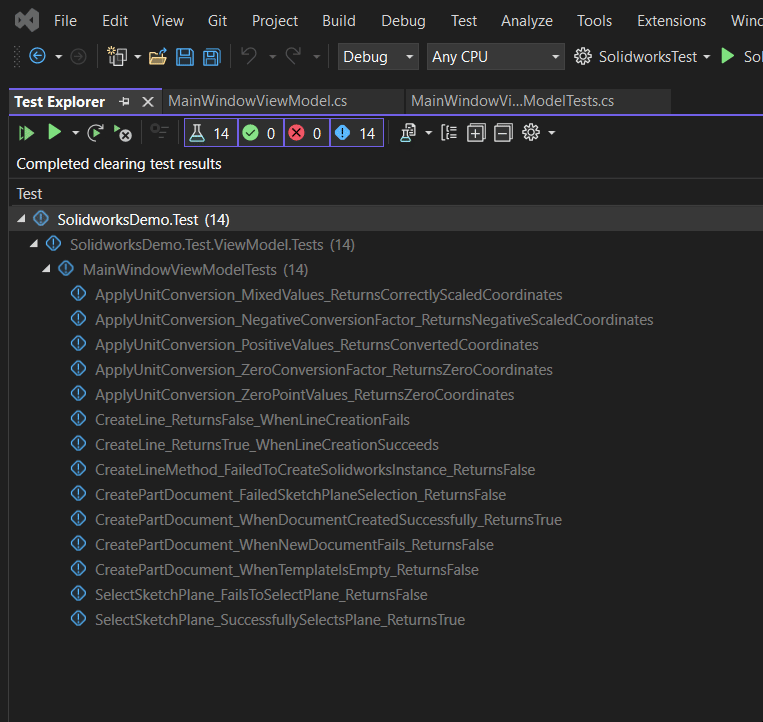Select CreatePartDocument_WhenNewDocumentFails_ReturnsFalse test
Viewport: 763px width, 722px height.
coord(294,545)
